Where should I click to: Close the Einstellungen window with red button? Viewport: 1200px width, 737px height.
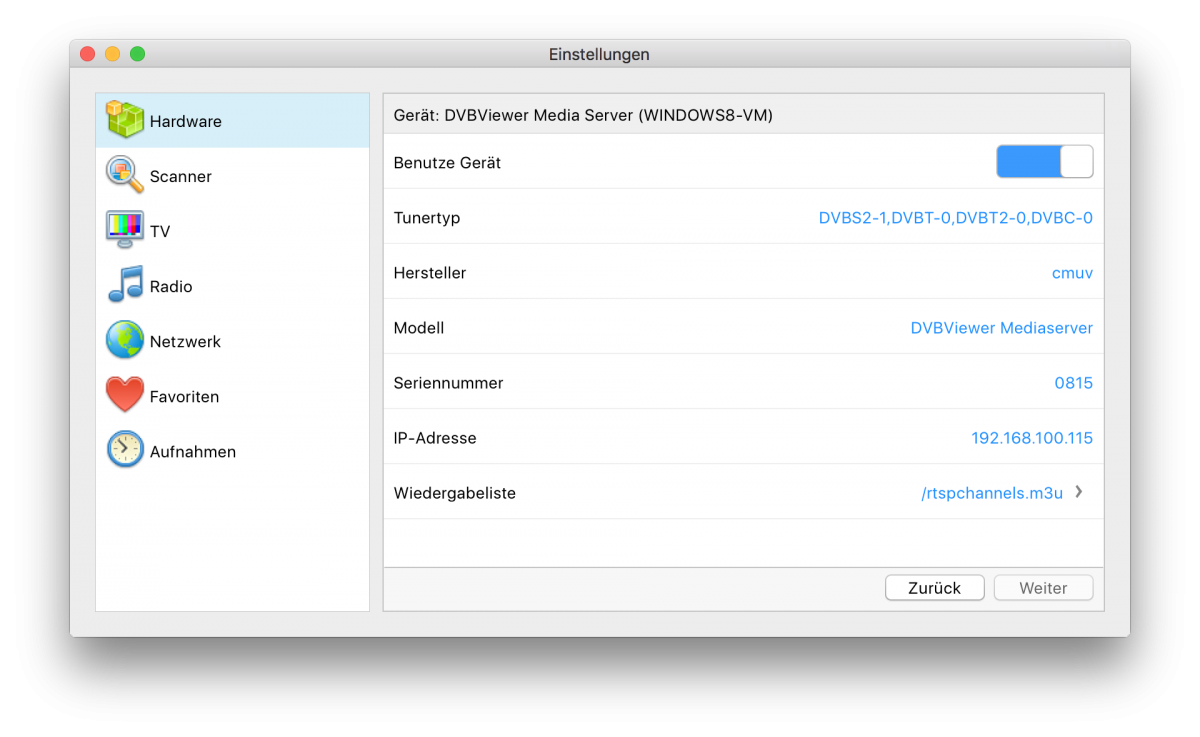[x=88, y=54]
